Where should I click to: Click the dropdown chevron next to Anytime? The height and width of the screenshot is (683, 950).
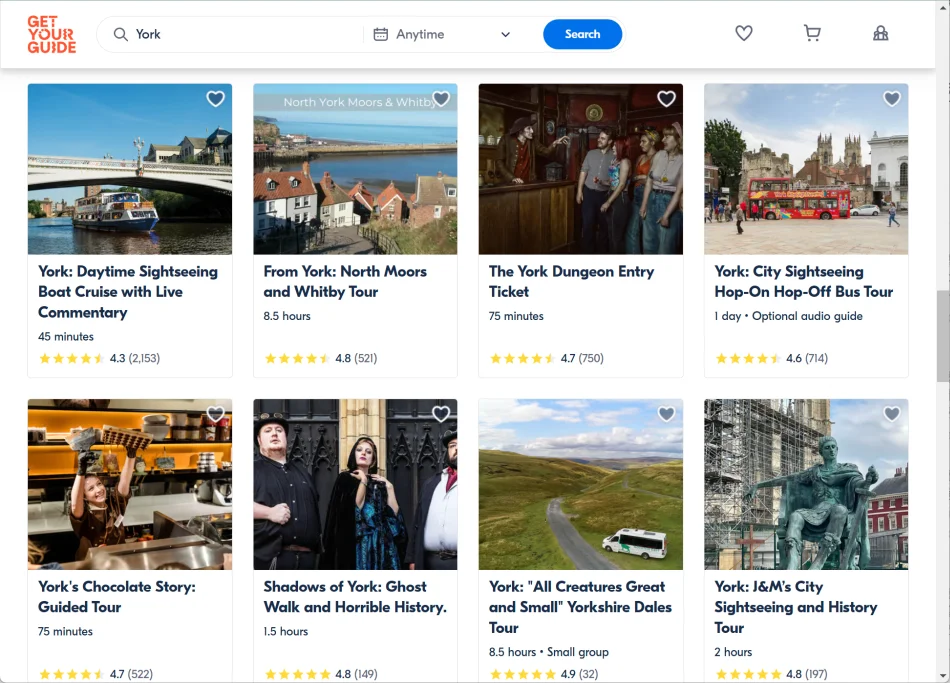[505, 35]
